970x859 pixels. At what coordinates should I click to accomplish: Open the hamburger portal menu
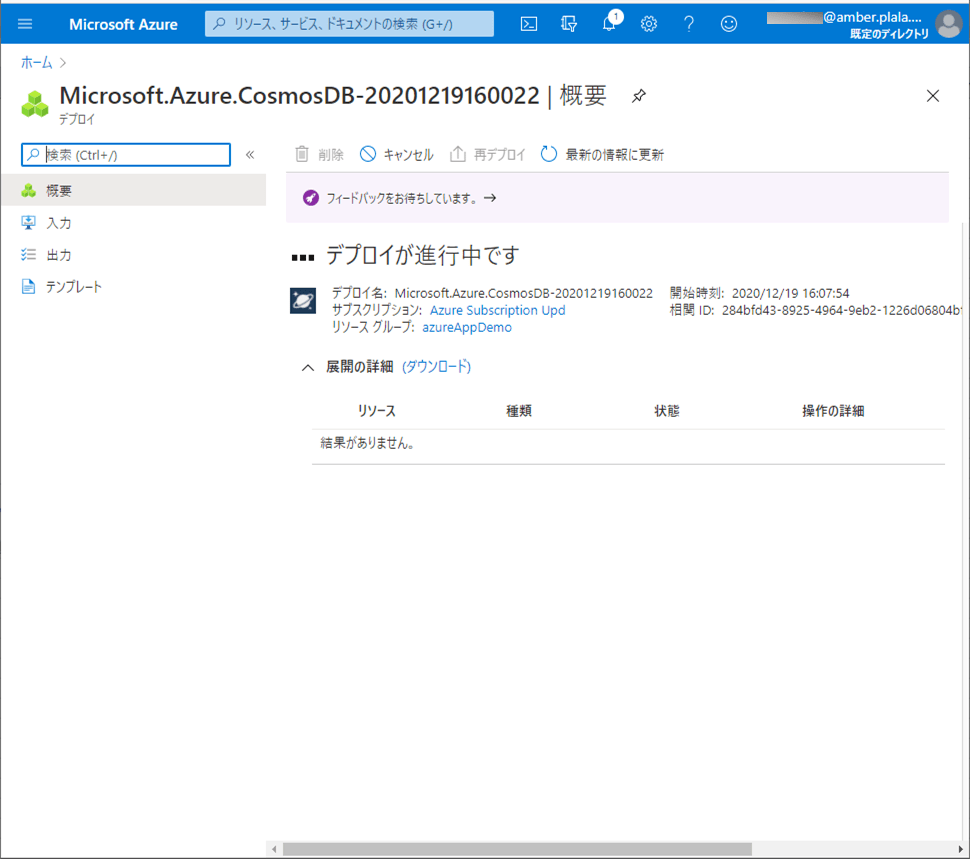tap(25, 24)
